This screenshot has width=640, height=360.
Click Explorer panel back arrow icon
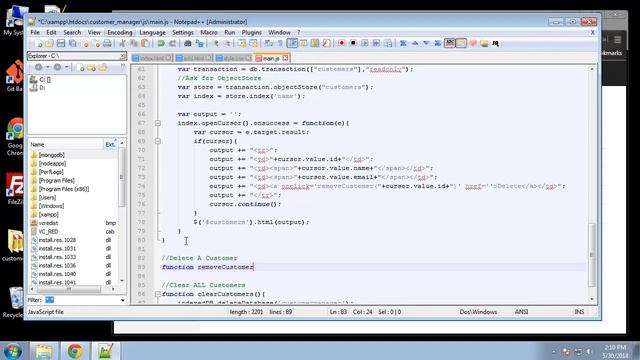(38, 67)
